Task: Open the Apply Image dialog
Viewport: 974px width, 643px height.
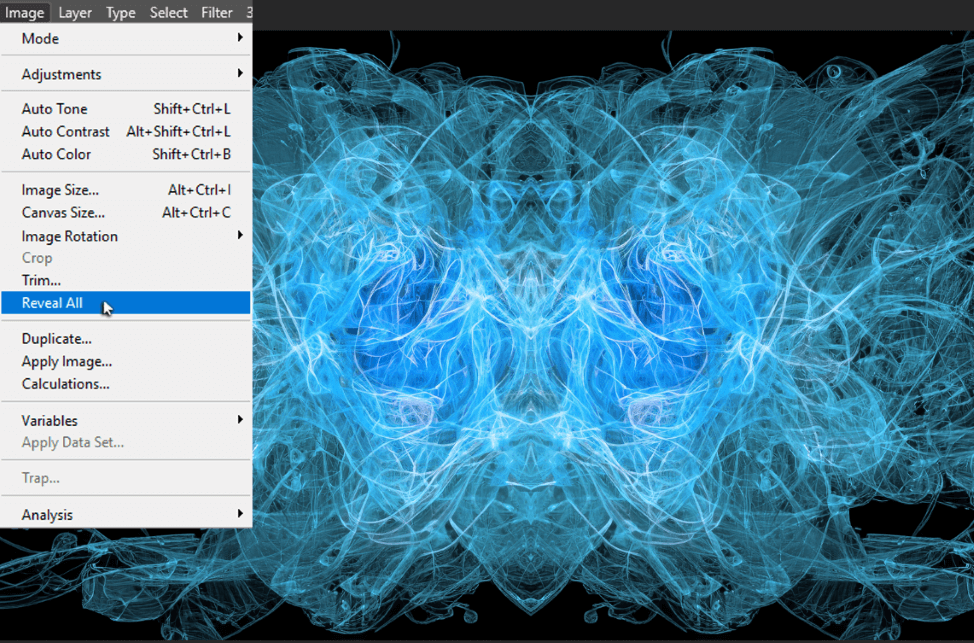Action: 67,362
